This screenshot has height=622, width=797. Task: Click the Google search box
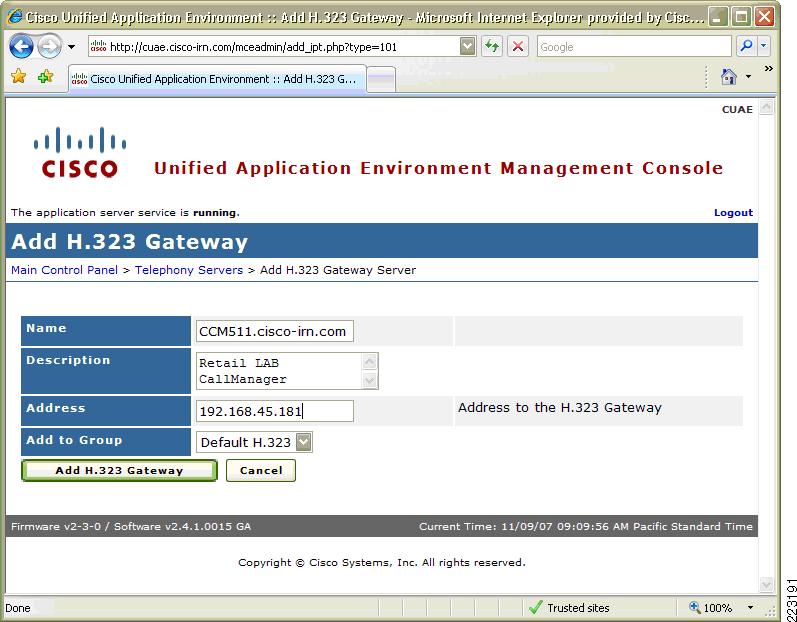tap(634, 47)
